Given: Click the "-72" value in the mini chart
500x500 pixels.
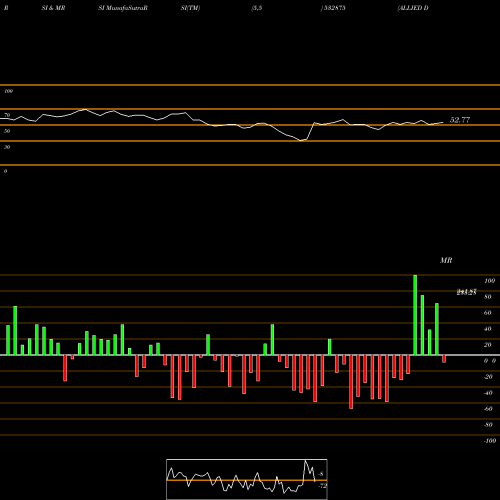Looking at the screenshot, I should coord(323,486).
